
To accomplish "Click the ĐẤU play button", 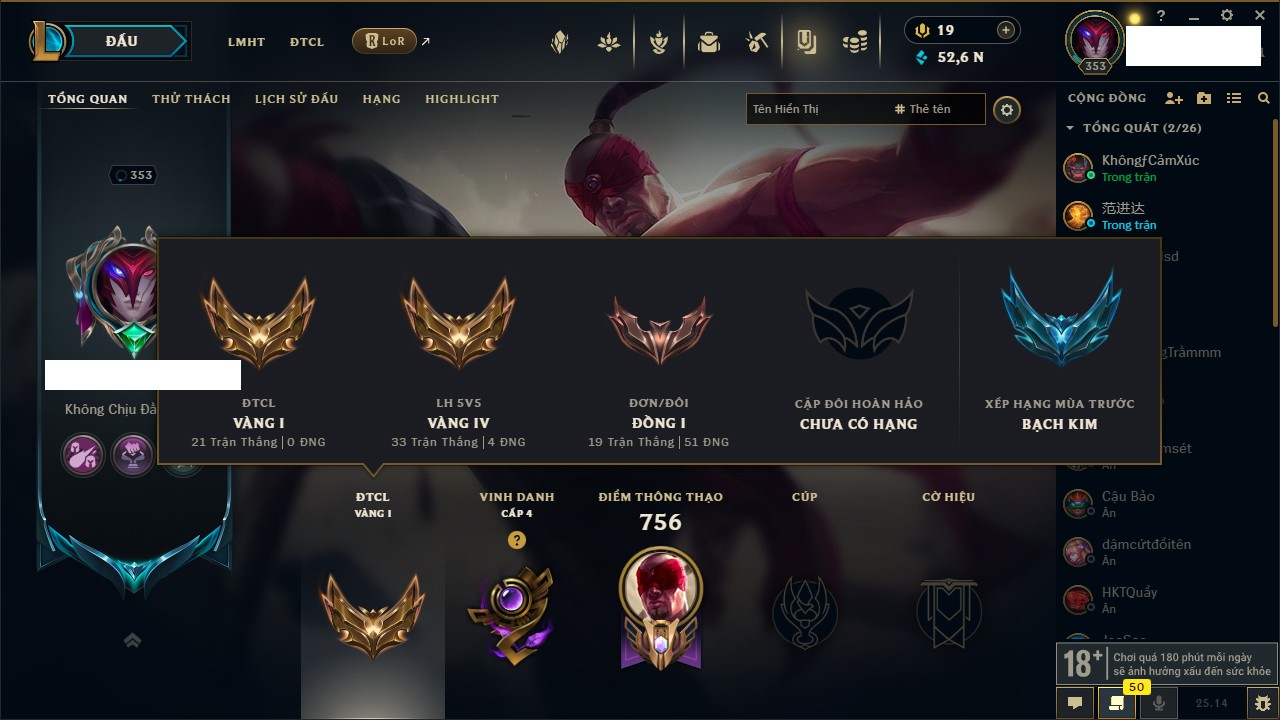I will click(122, 41).
